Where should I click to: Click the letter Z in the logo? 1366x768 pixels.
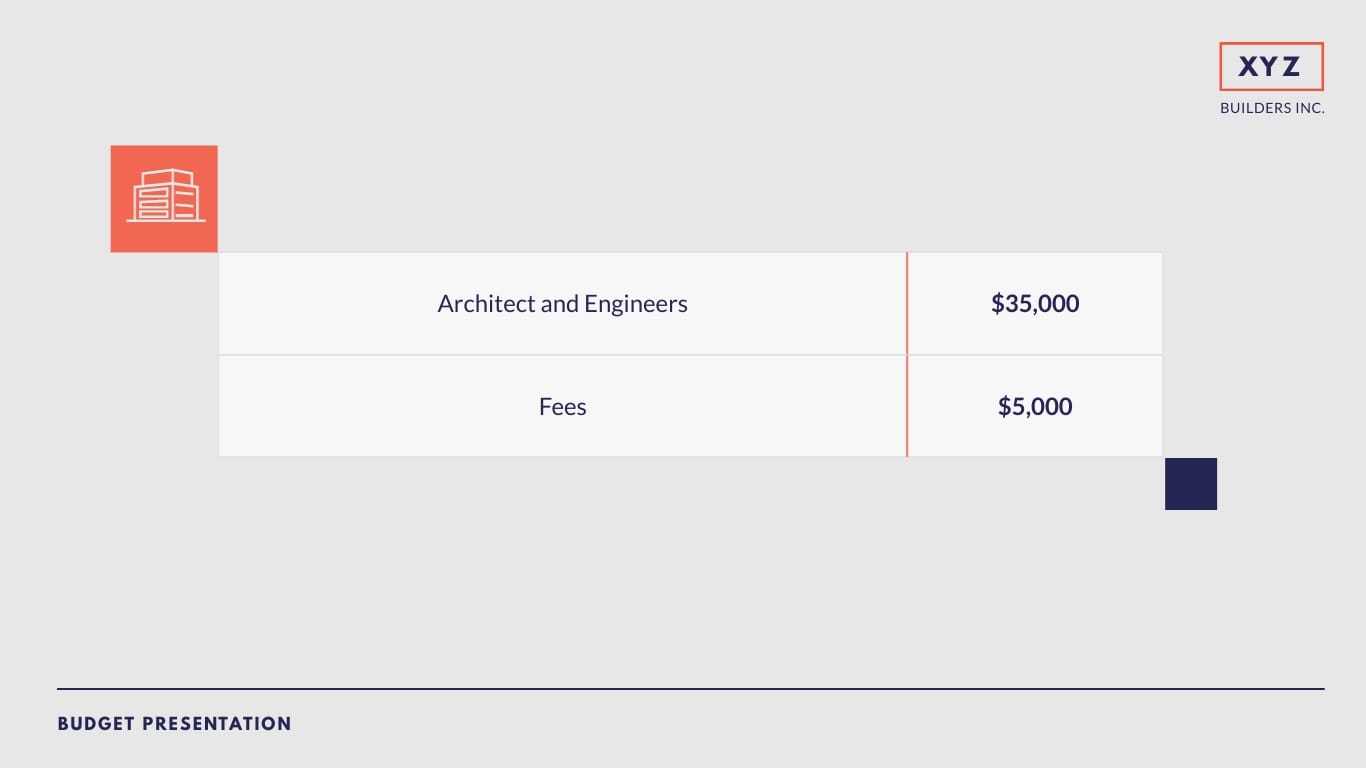point(1291,67)
